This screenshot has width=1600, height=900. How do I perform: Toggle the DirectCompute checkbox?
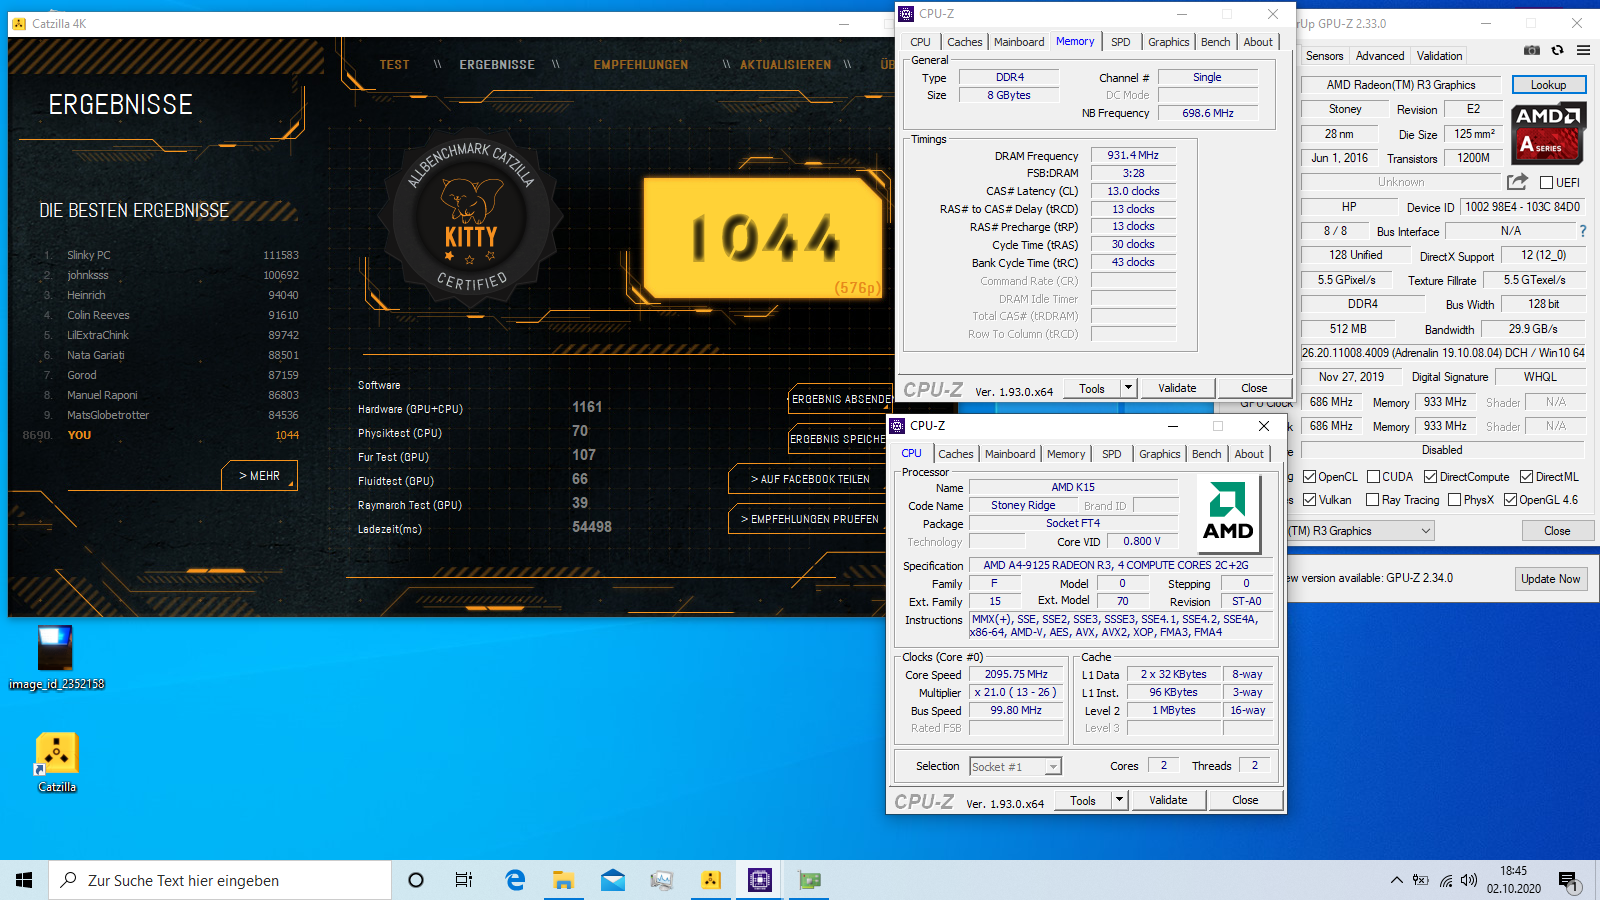coord(1431,477)
